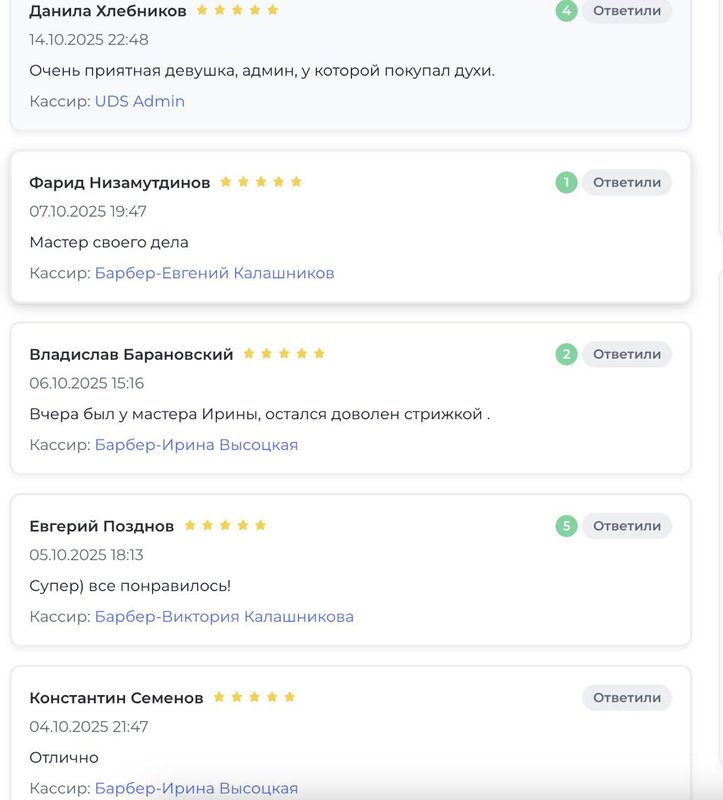Click the reviewer name Константин Семенов

116,698
